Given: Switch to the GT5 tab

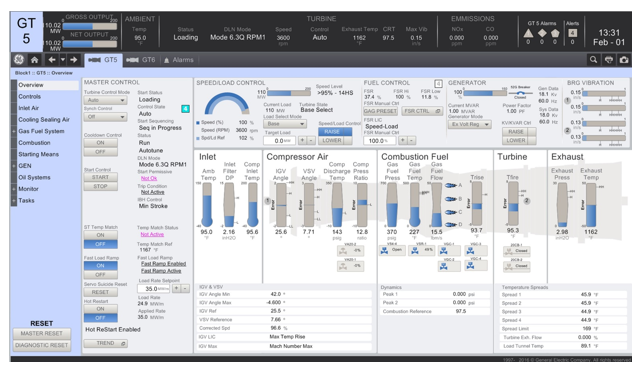Looking at the screenshot, I should tap(103, 60).
